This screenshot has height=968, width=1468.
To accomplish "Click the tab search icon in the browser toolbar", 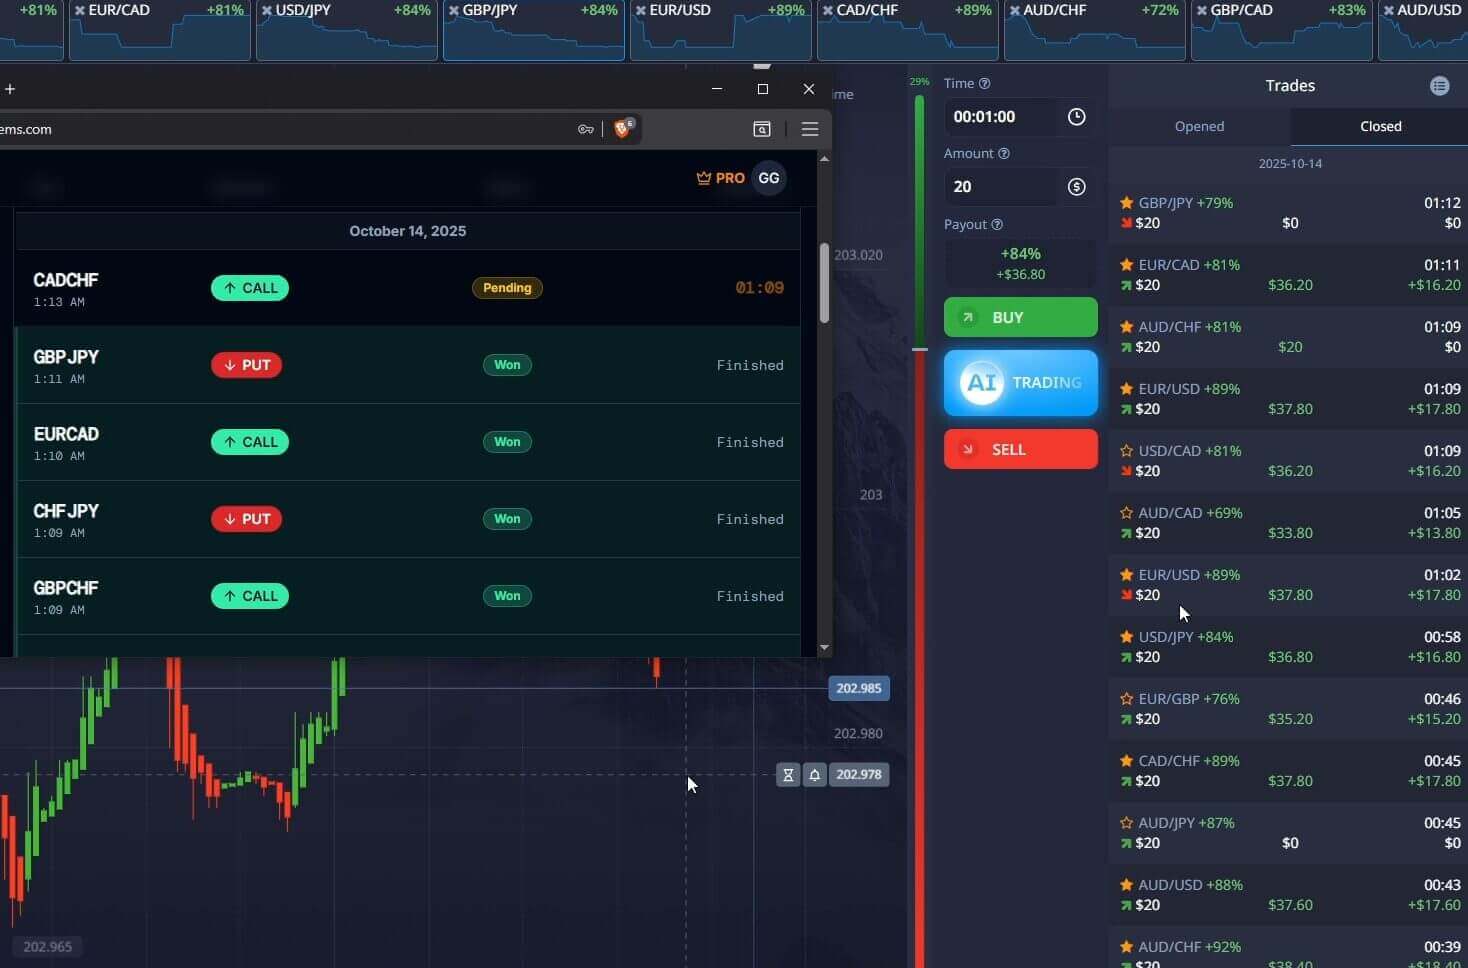I will [762, 129].
